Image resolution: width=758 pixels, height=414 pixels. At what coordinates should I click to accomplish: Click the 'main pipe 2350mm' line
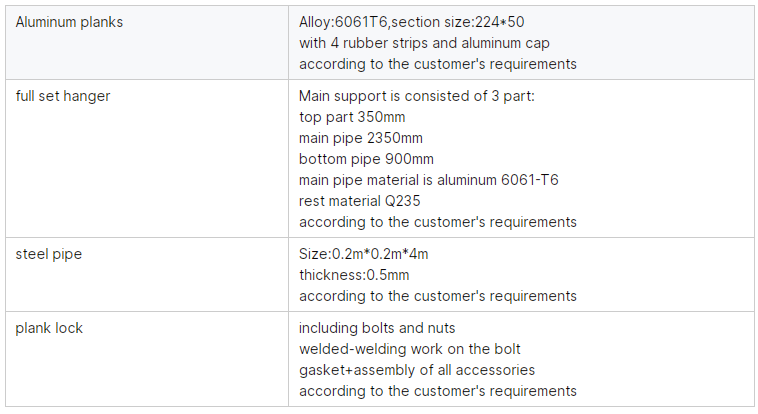[x=361, y=138]
